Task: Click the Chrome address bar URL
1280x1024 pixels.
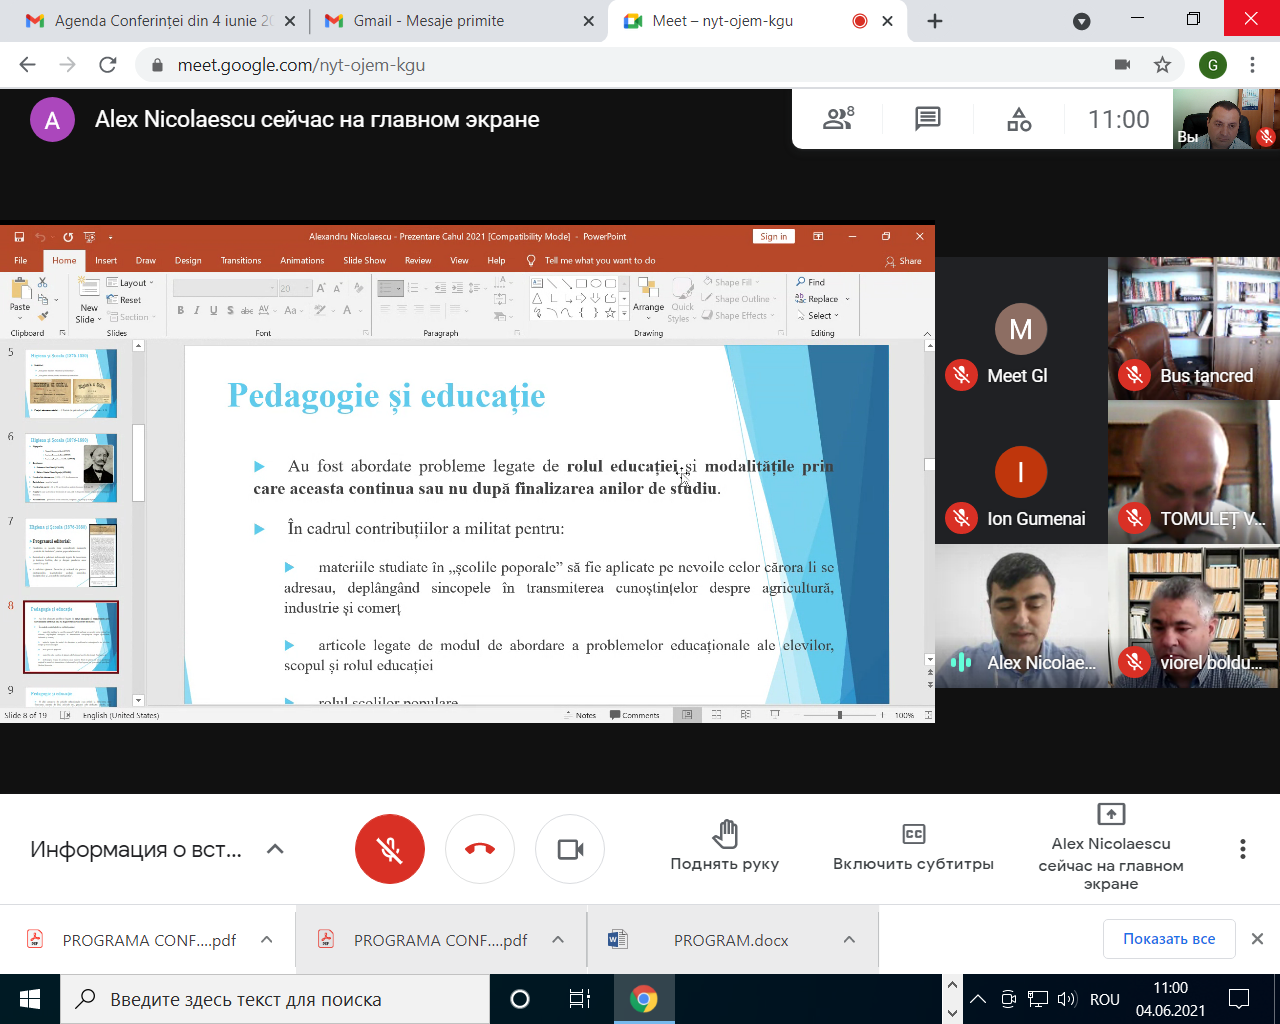Action: [300, 65]
